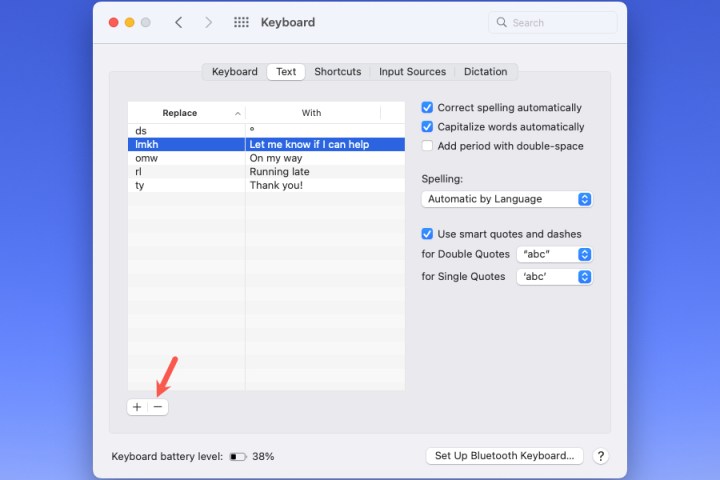The height and width of the screenshot is (480, 720).
Task: Enable Add period with double-space
Action: [x=428, y=146]
